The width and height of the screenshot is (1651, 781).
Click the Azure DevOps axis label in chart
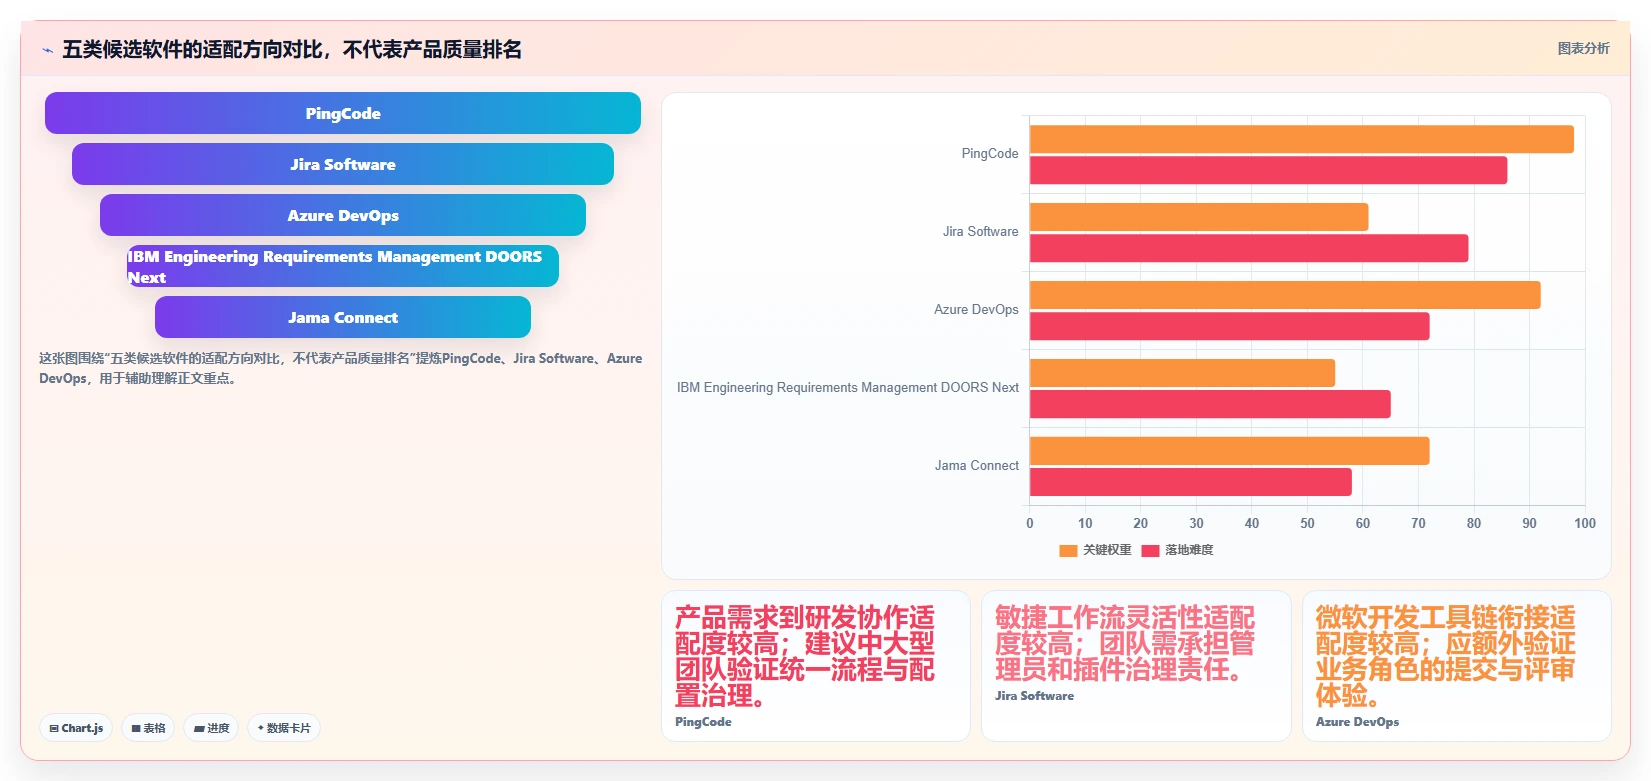(976, 309)
